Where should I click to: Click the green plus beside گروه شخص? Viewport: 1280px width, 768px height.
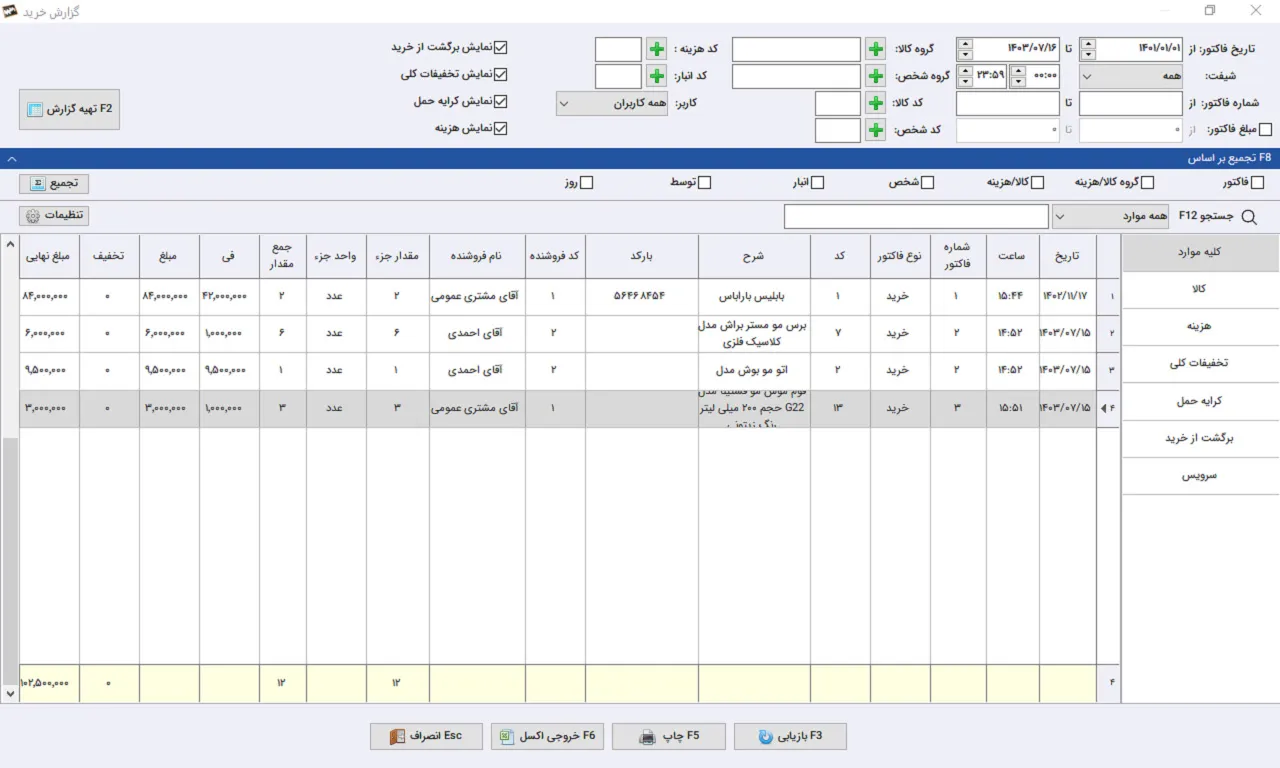(876, 76)
